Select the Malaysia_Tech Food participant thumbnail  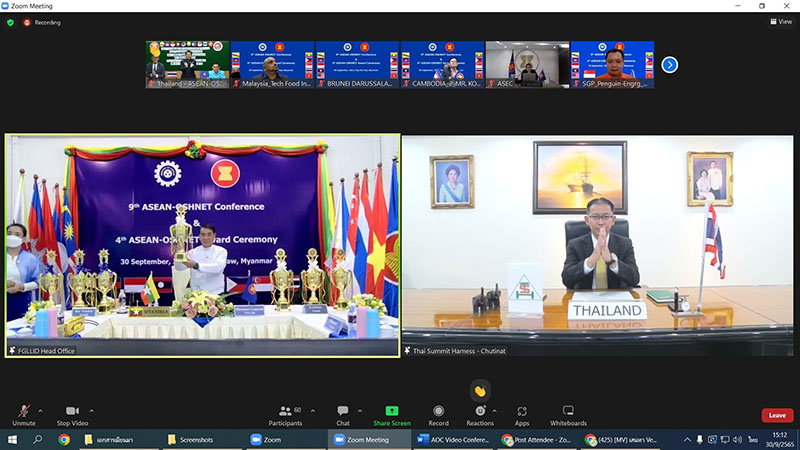[272, 65]
